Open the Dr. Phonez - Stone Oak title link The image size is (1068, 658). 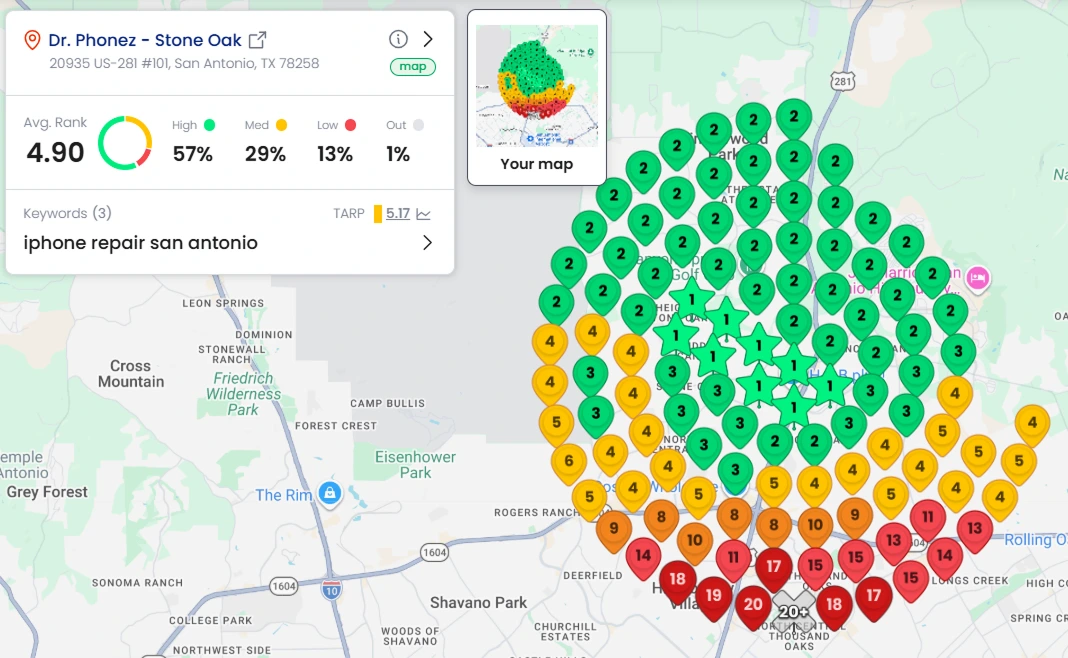[x=145, y=40]
